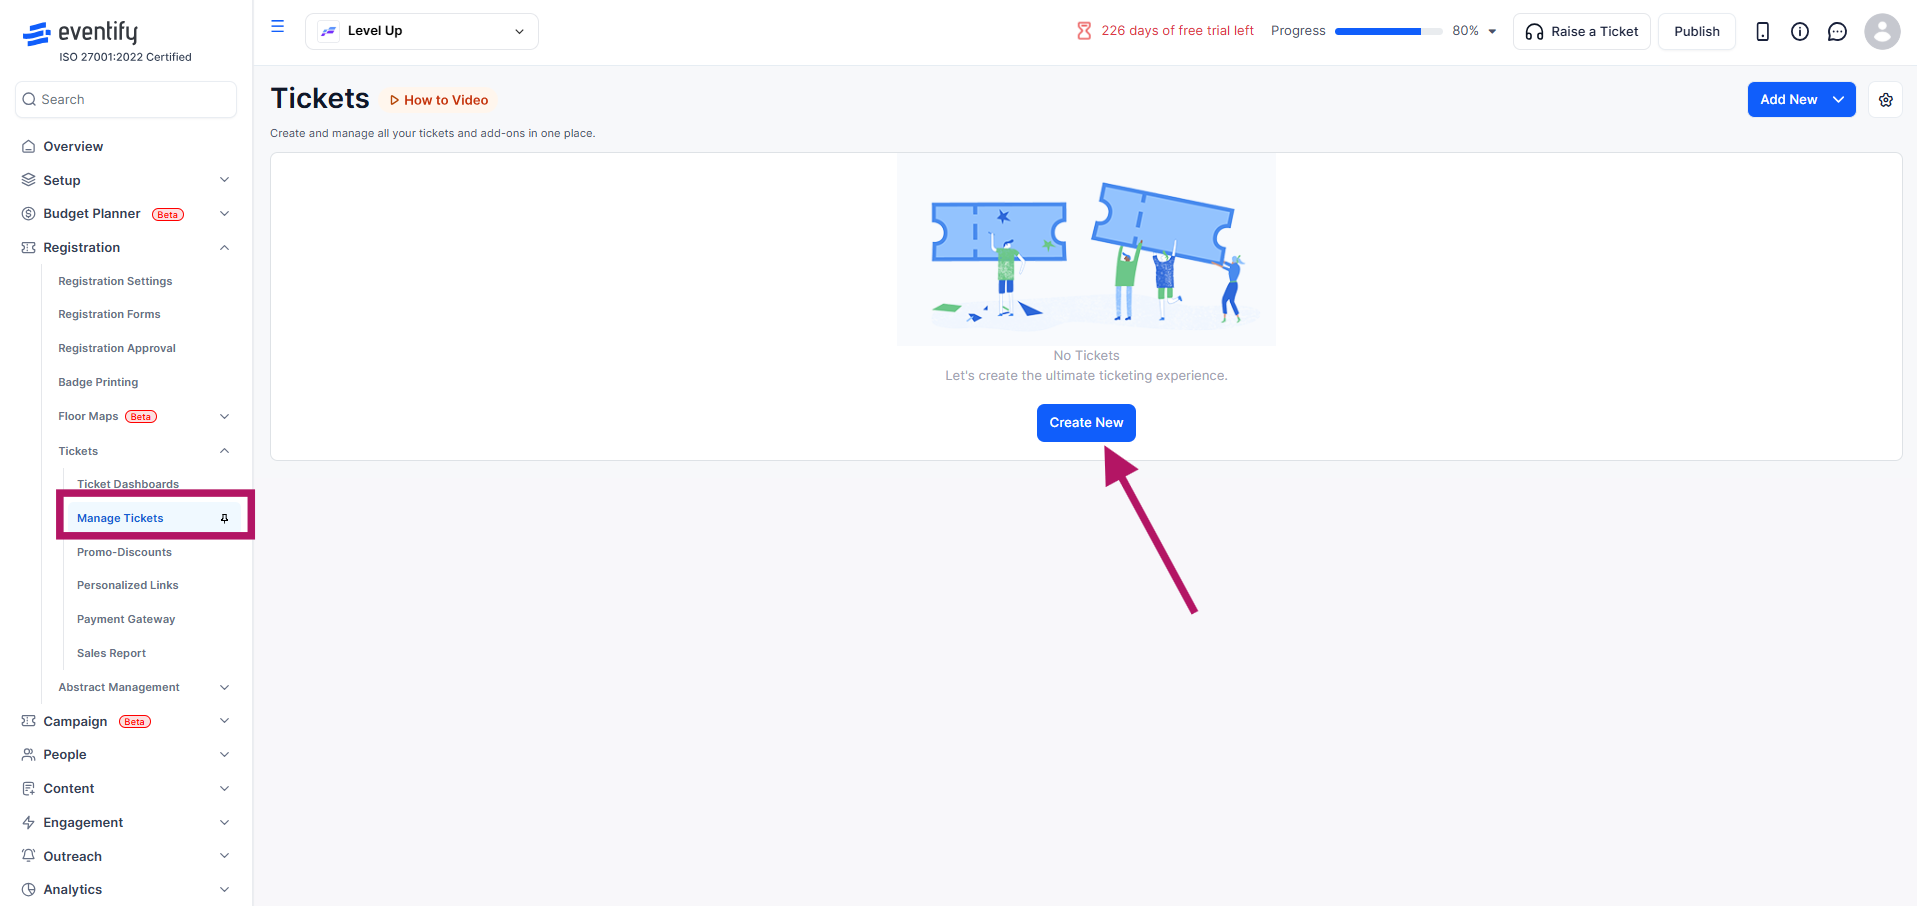The height and width of the screenshot is (906, 1917).
Task: Expand the Engagement section chevron
Action: pyautogui.click(x=224, y=822)
